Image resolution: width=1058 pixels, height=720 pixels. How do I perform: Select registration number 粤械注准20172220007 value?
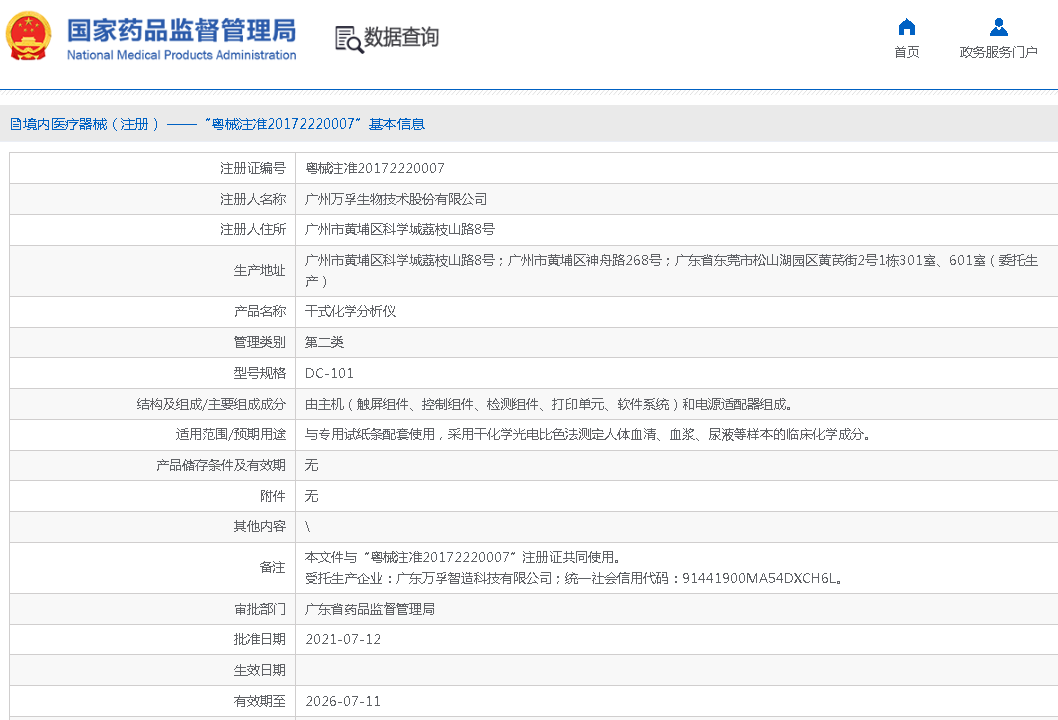click(374, 168)
